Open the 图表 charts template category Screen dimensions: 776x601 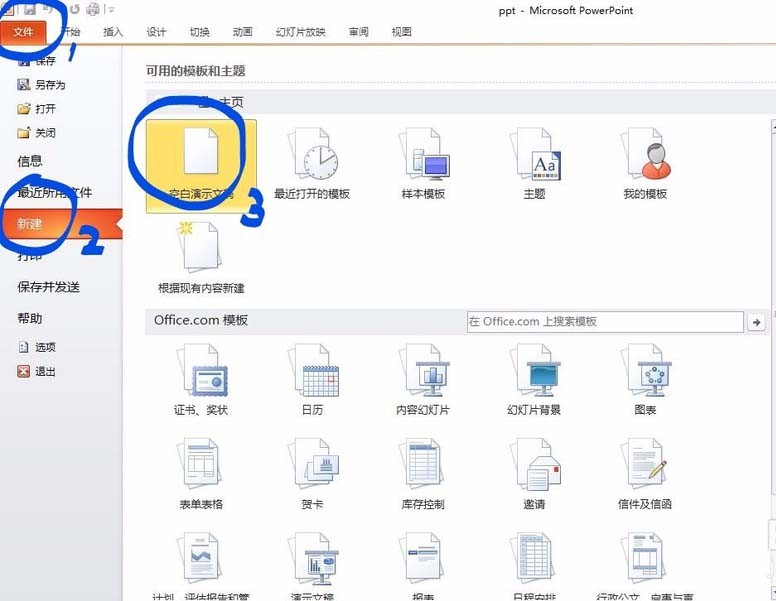pos(645,380)
